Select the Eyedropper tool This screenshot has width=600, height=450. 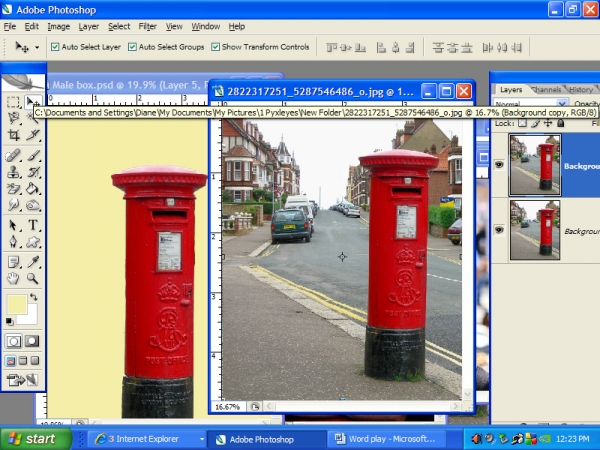pos(33,262)
